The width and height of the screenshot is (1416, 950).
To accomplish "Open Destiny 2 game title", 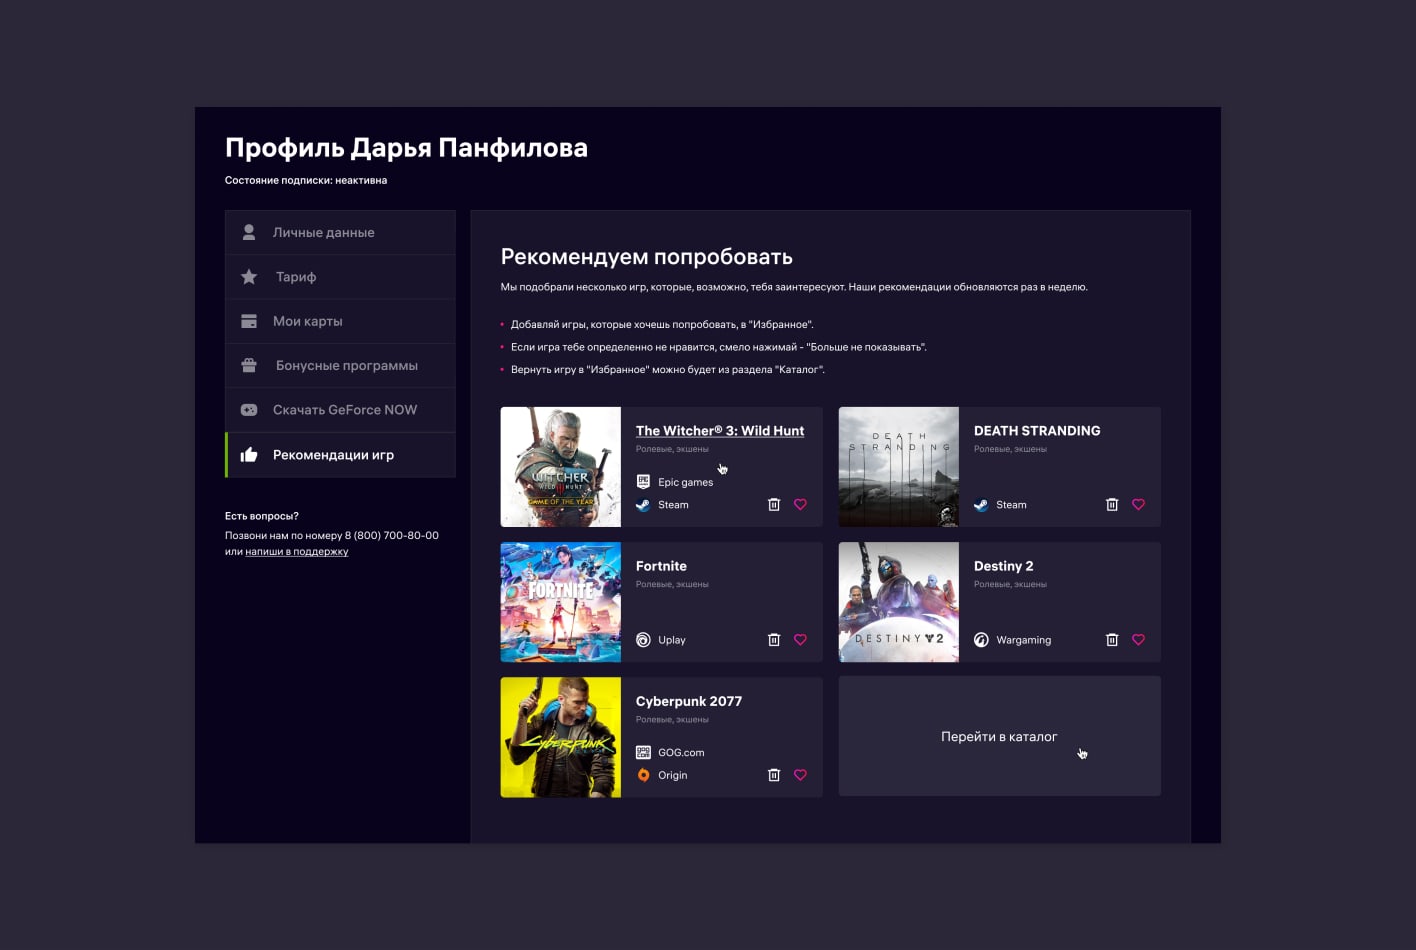I will point(1003,566).
